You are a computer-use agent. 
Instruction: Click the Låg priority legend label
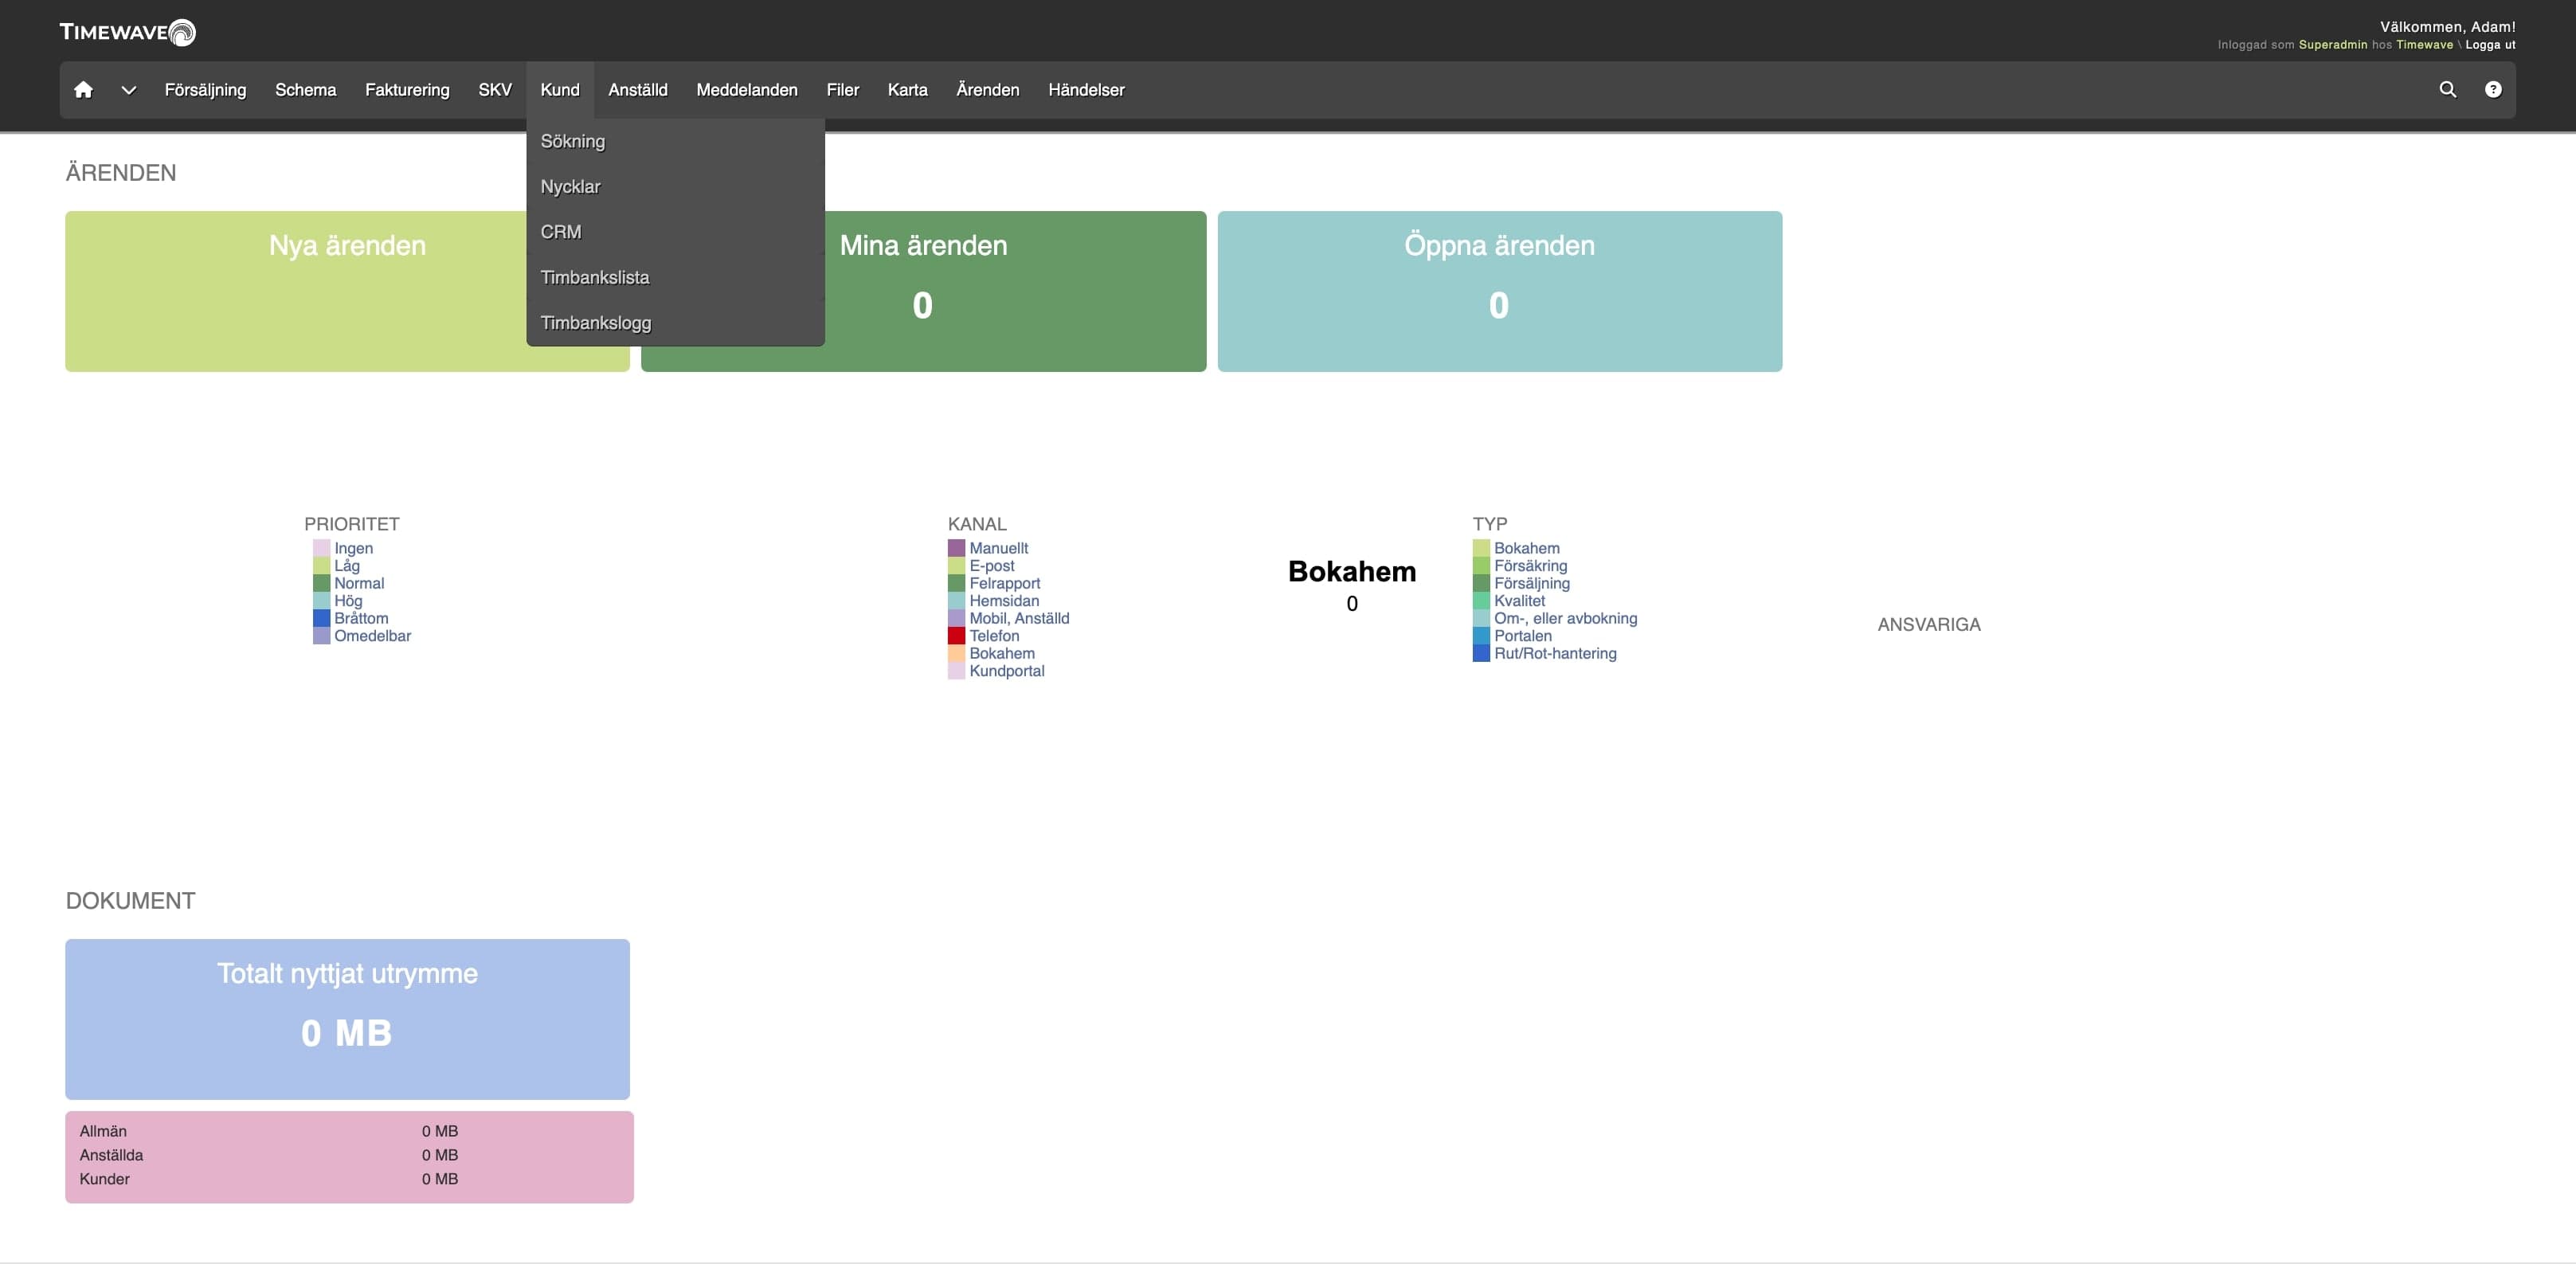[347, 566]
